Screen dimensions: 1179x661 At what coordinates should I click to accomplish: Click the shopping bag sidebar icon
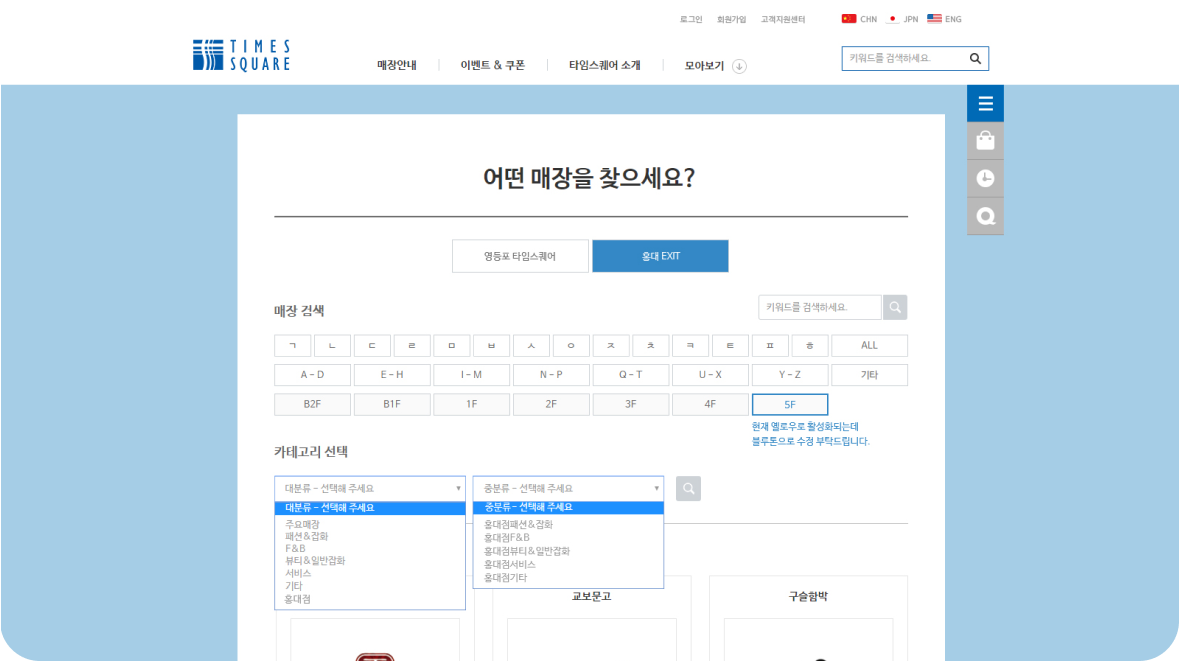pyautogui.click(x=985, y=141)
